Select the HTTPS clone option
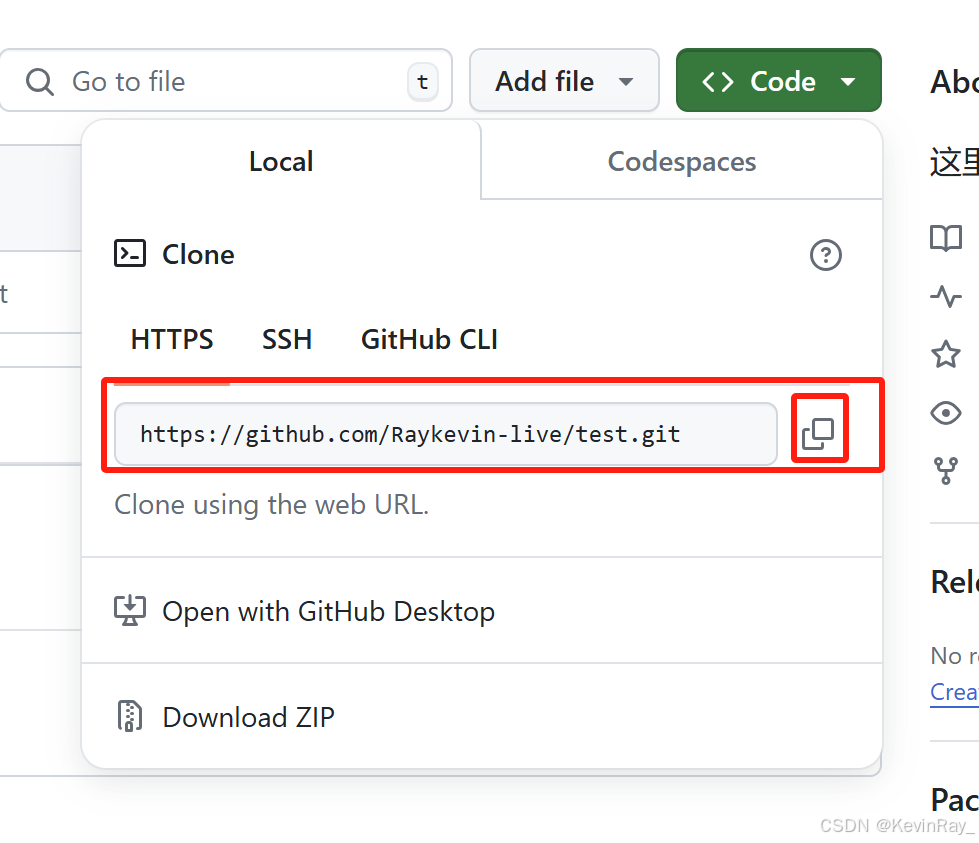The image size is (979, 843). pos(172,340)
